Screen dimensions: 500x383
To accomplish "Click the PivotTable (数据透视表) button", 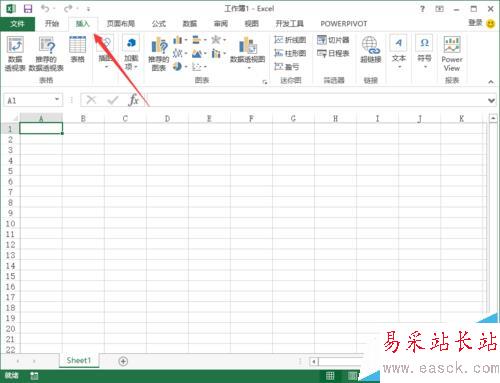I will [x=15, y=53].
